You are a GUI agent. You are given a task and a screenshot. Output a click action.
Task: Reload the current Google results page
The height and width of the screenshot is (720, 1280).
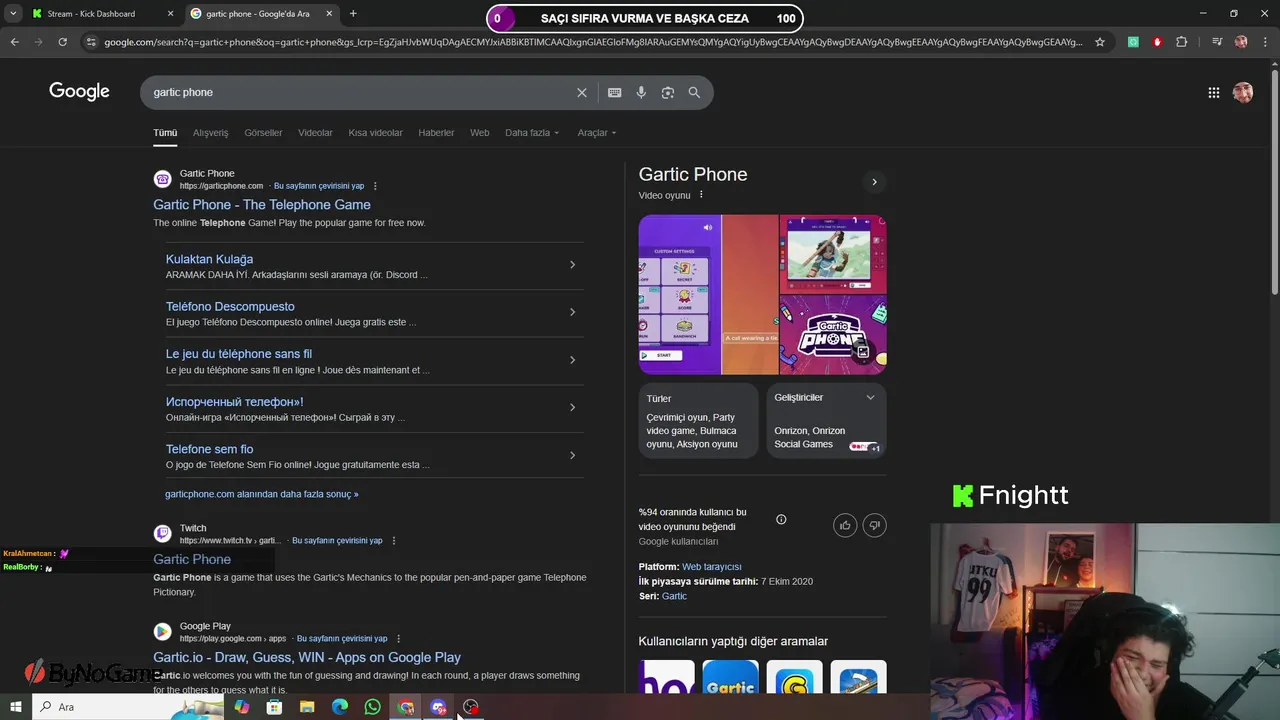(62, 42)
